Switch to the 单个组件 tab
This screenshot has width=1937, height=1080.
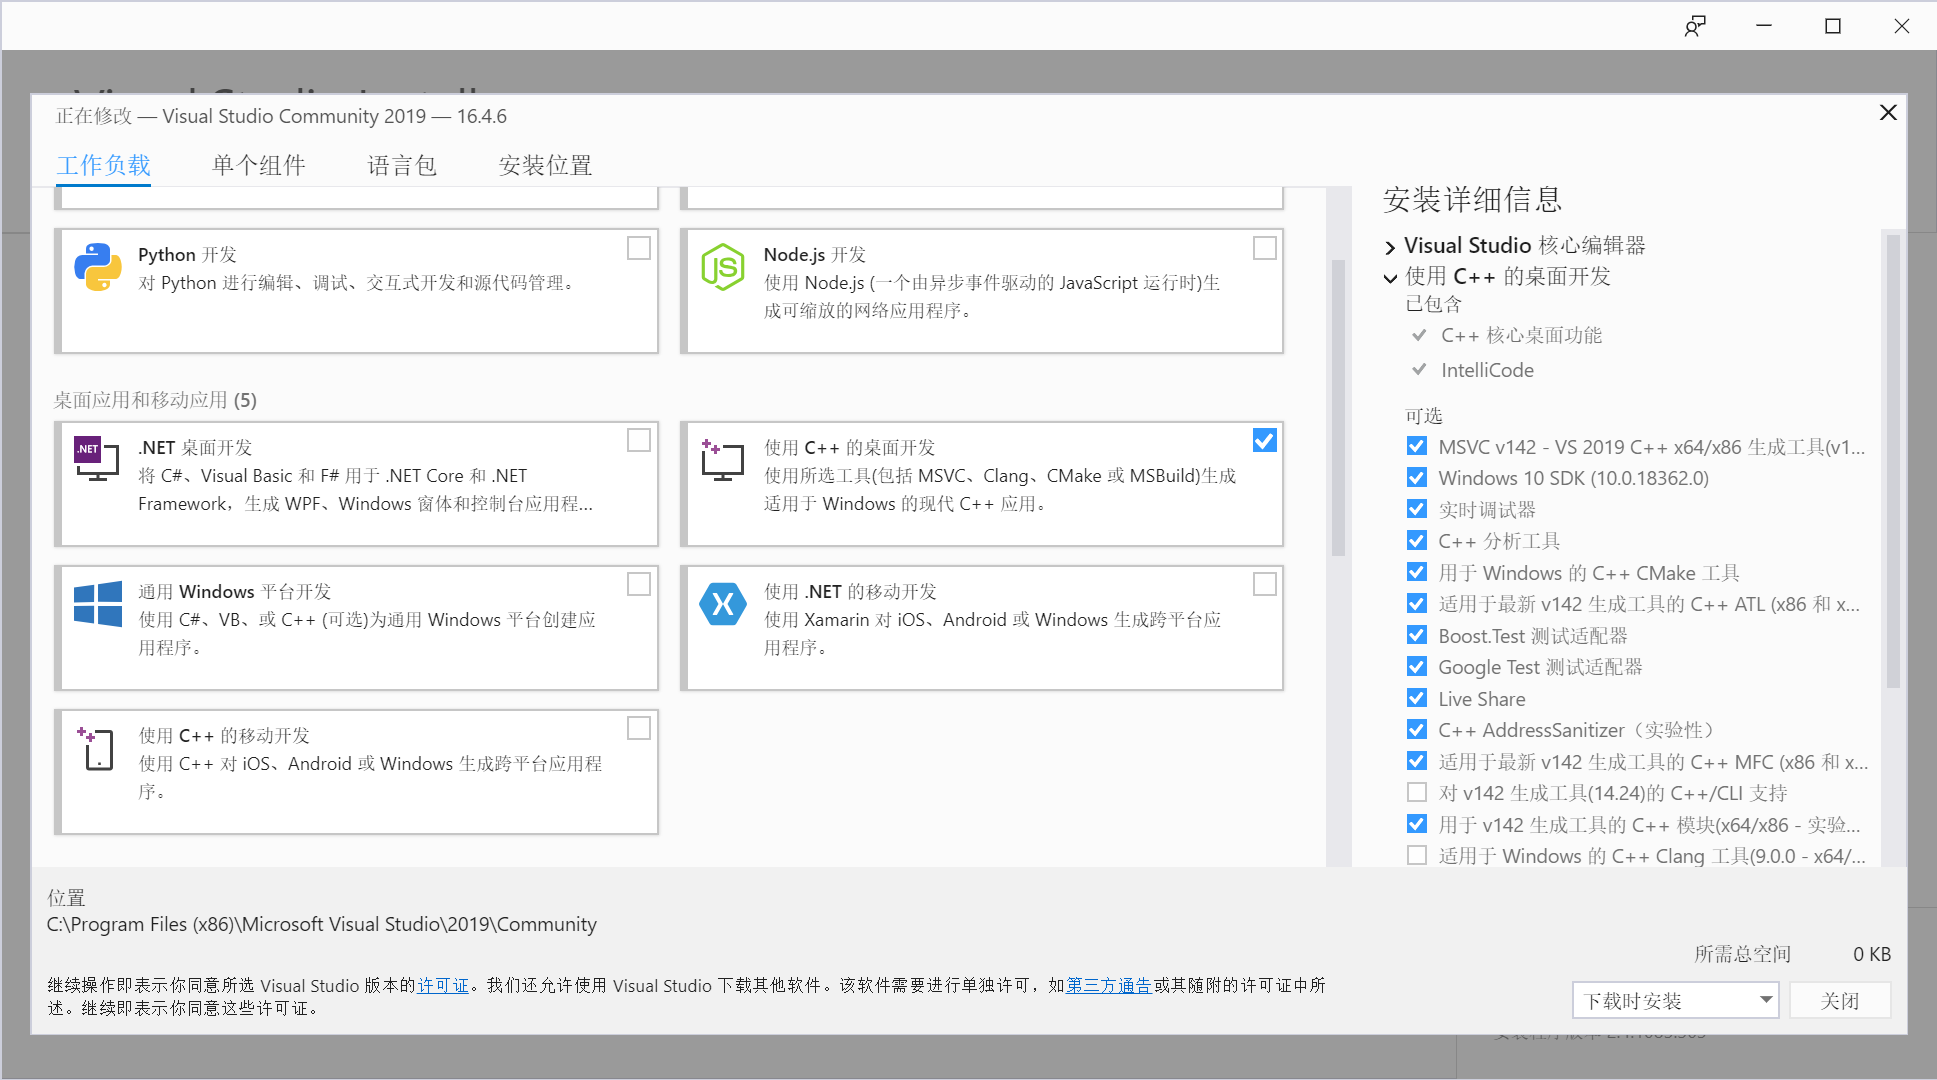tap(259, 165)
